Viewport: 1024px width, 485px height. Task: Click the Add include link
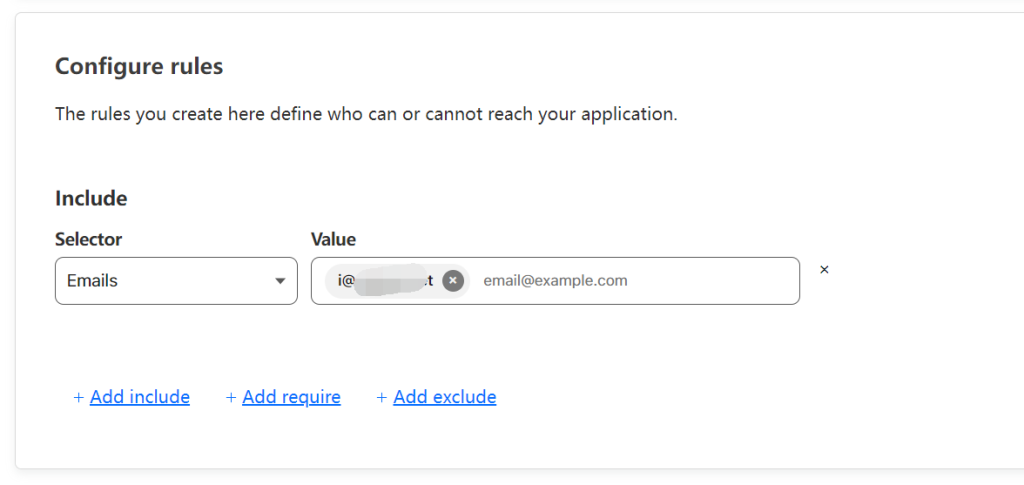click(140, 397)
